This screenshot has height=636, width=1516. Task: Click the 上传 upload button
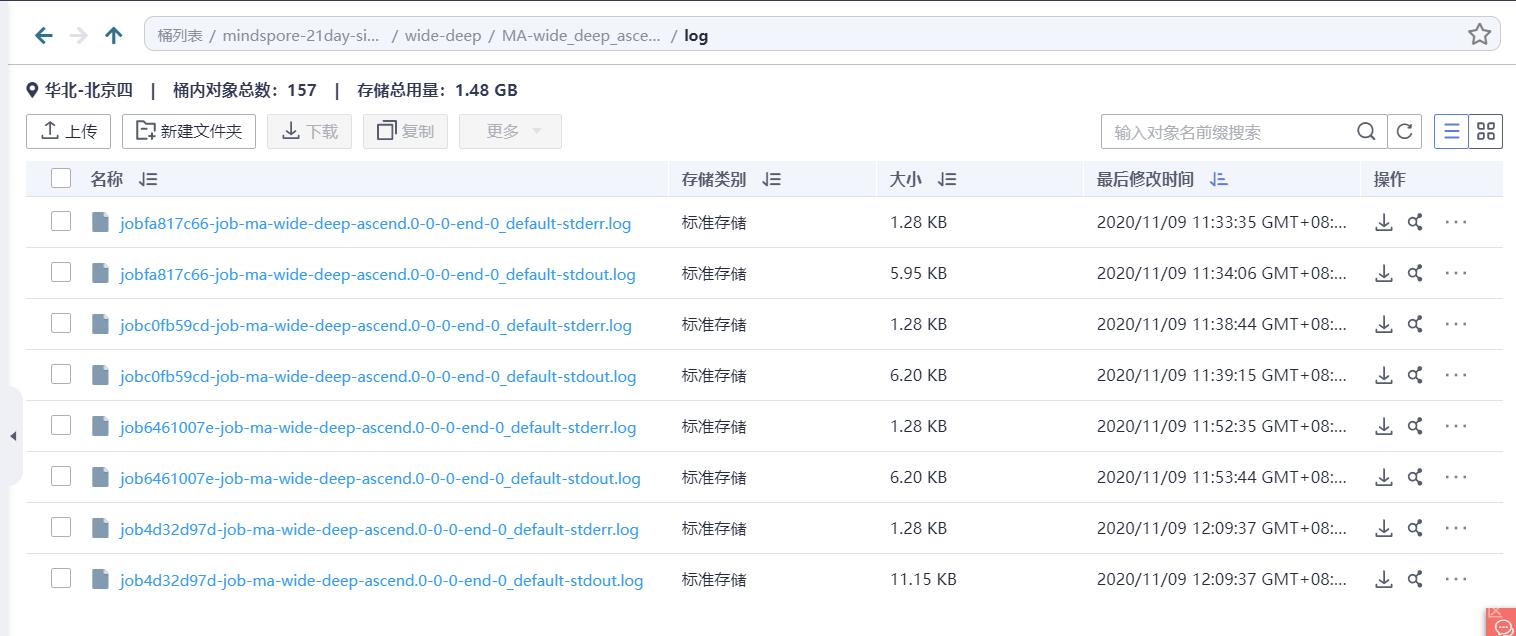tap(68, 131)
